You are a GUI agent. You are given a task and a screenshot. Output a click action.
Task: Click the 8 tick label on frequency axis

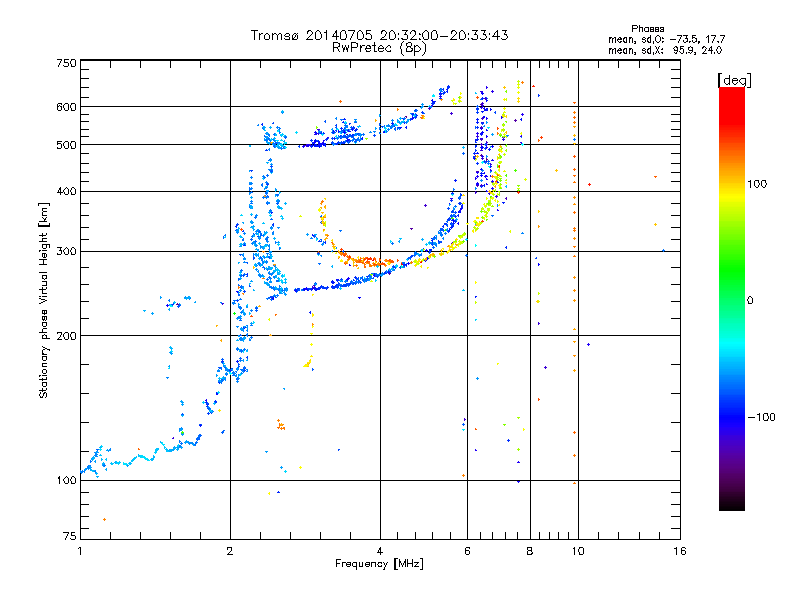point(530,552)
